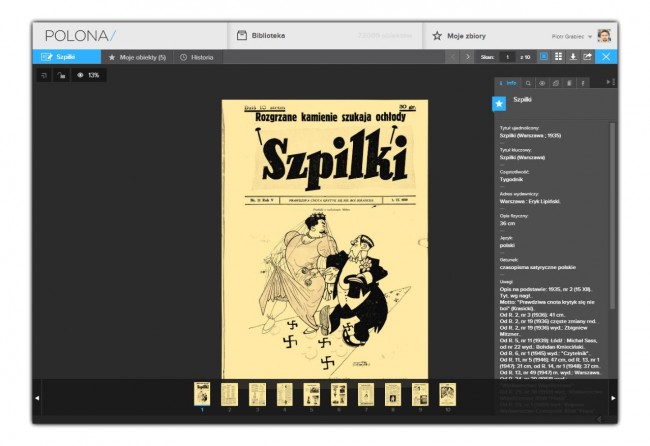
Task: Select thumbnail of page 8
Action: [x=393, y=394]
